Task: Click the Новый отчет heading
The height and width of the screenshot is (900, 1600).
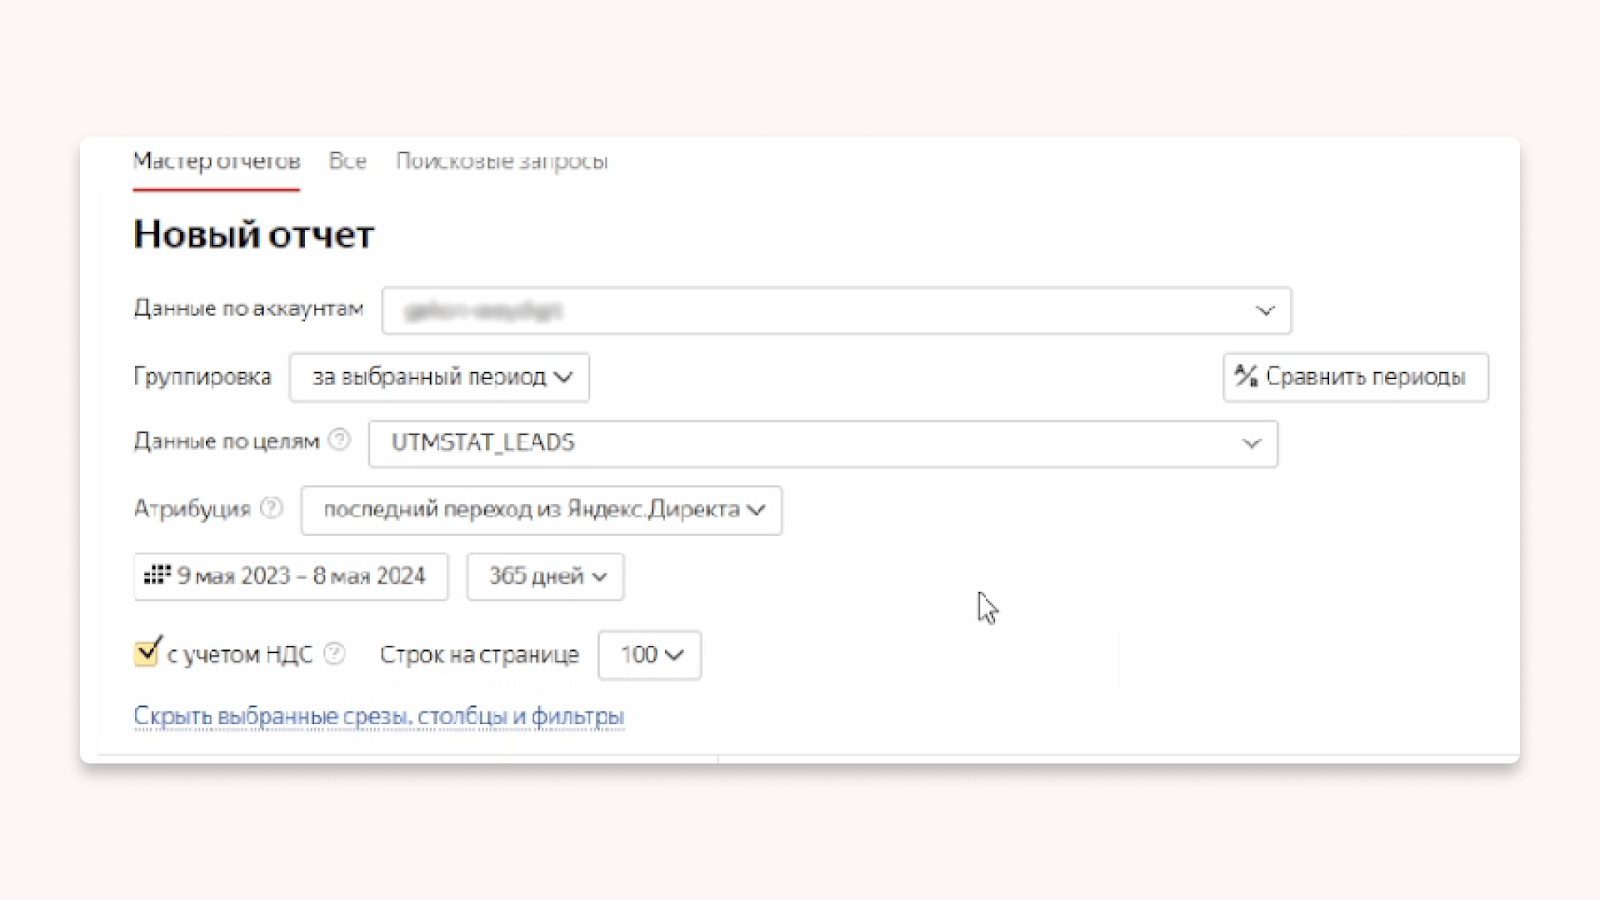Action: click(x=254, y=235)
